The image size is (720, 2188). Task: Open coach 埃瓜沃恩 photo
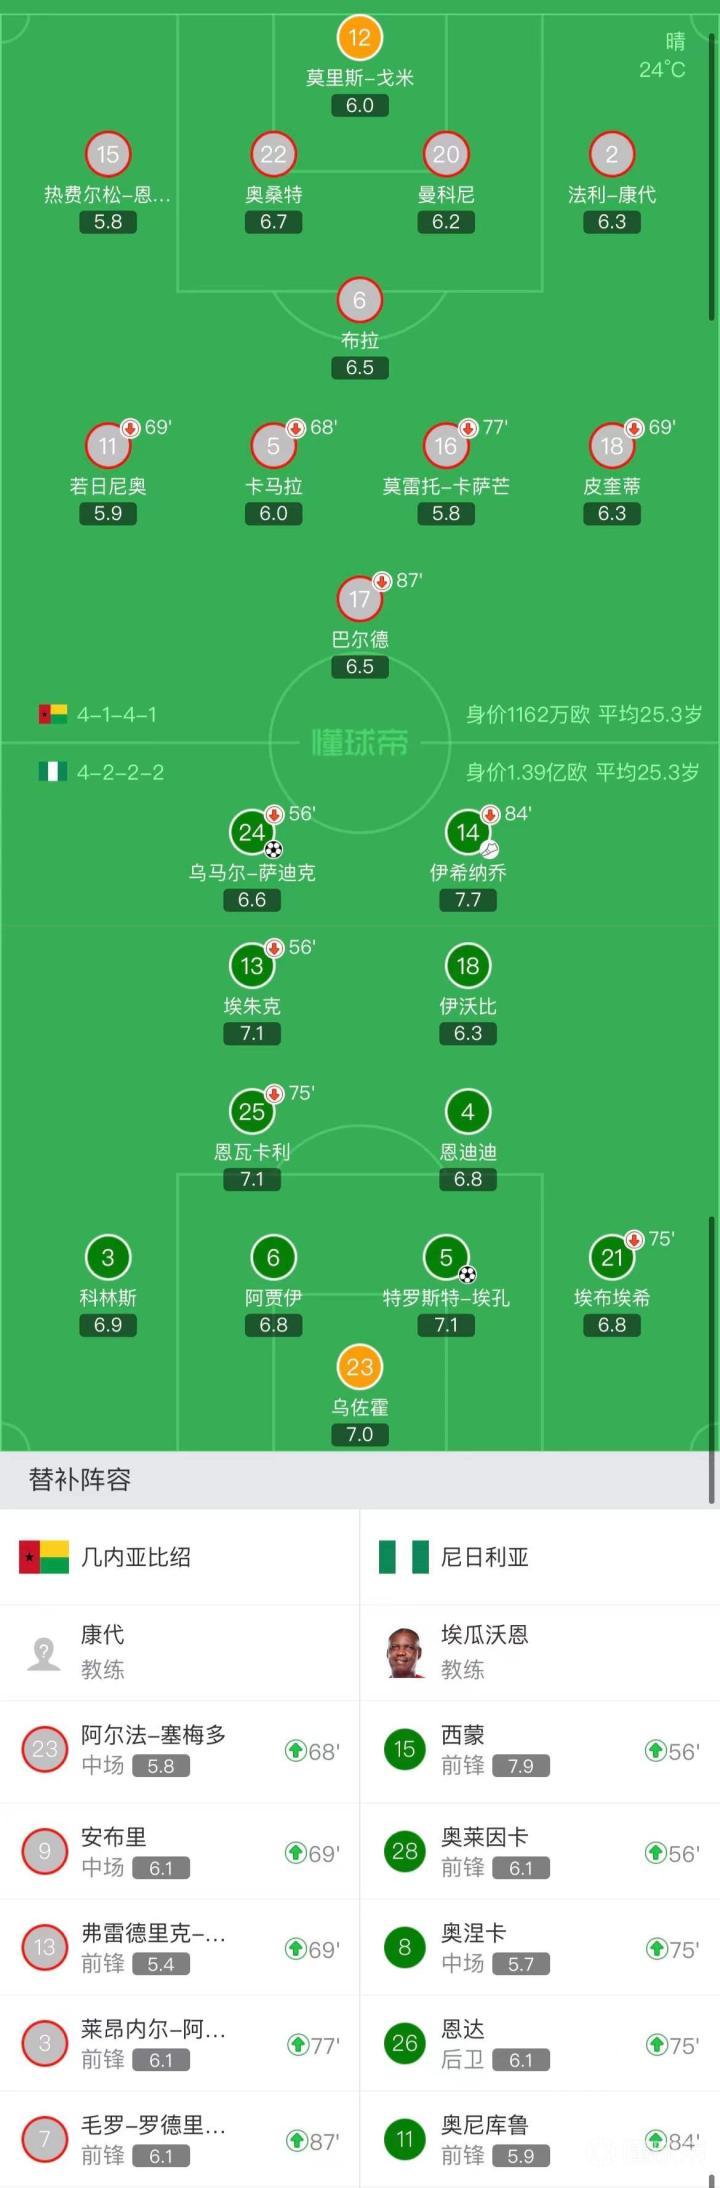point(405,1652)
